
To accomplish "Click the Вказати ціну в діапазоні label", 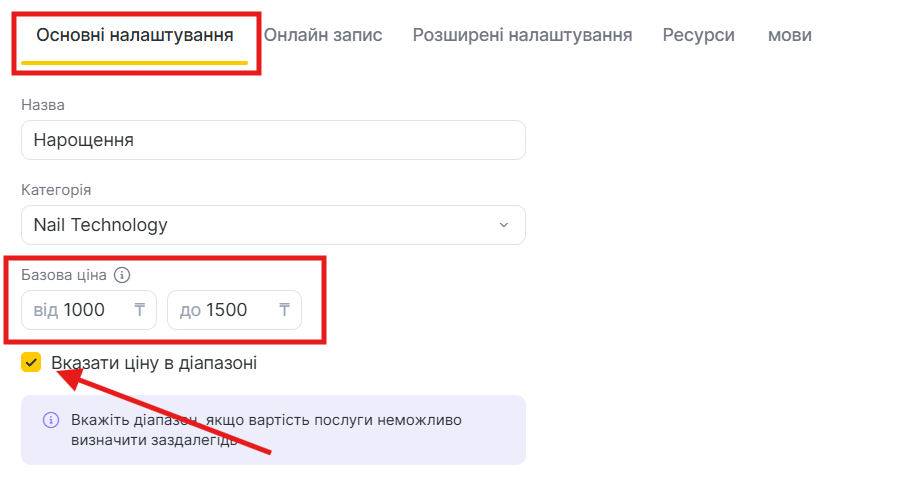I will pos(154,363).
